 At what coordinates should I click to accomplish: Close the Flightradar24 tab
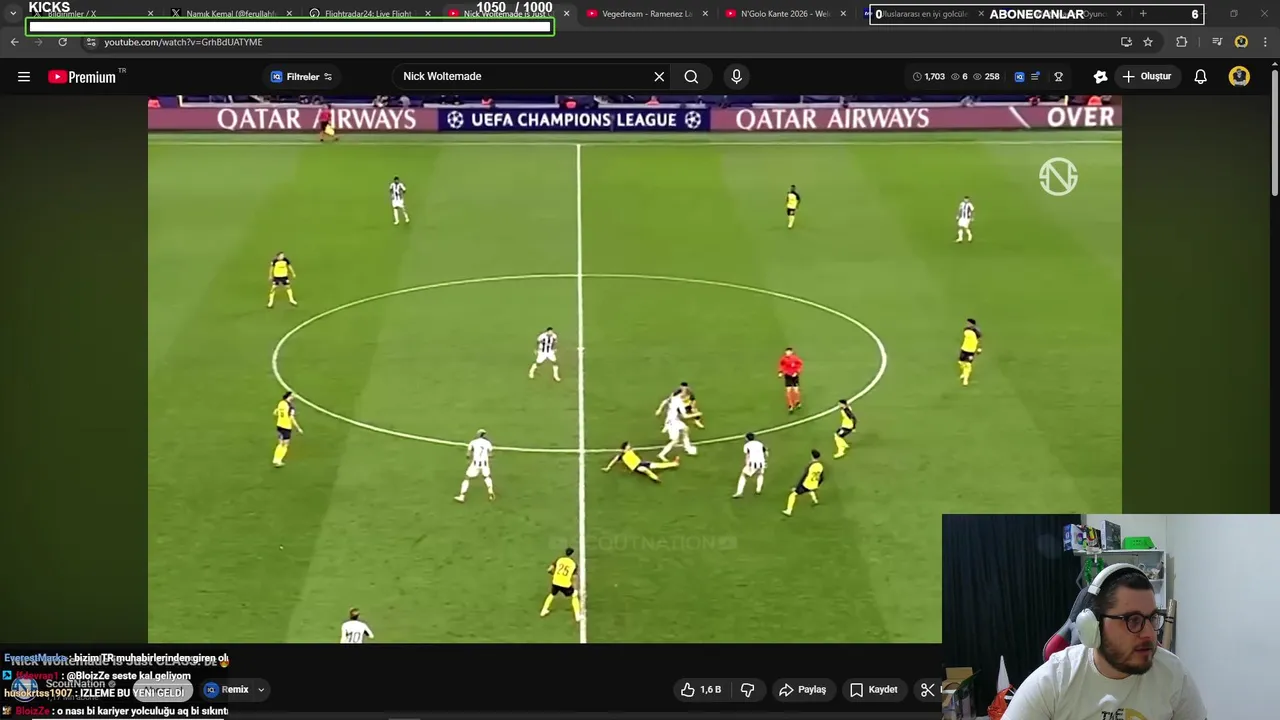pyautogui.click(x=428, y=14)
